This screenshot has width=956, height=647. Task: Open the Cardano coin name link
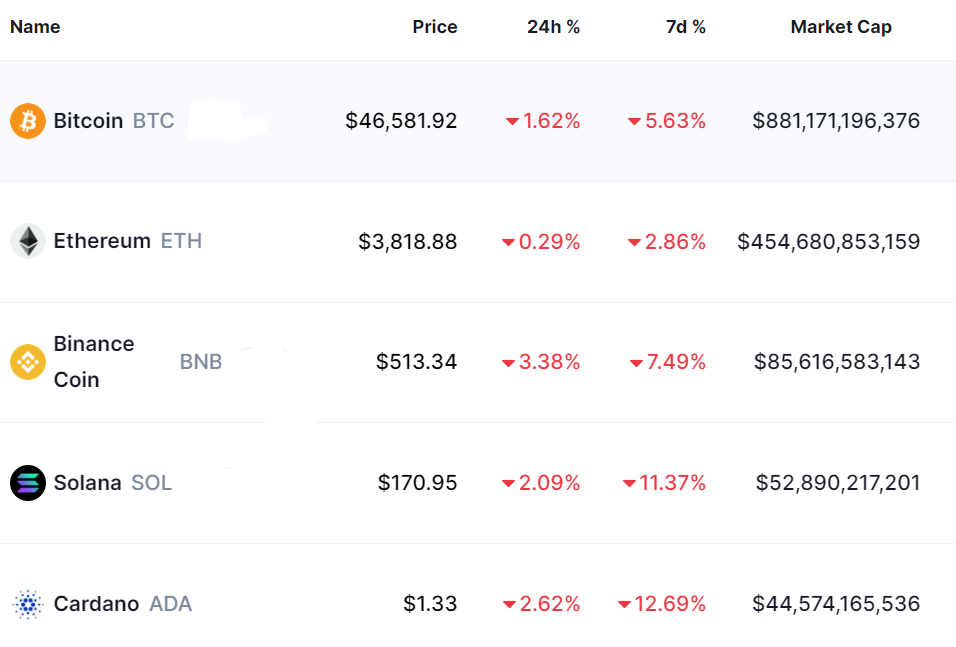(x=96, y=604)
